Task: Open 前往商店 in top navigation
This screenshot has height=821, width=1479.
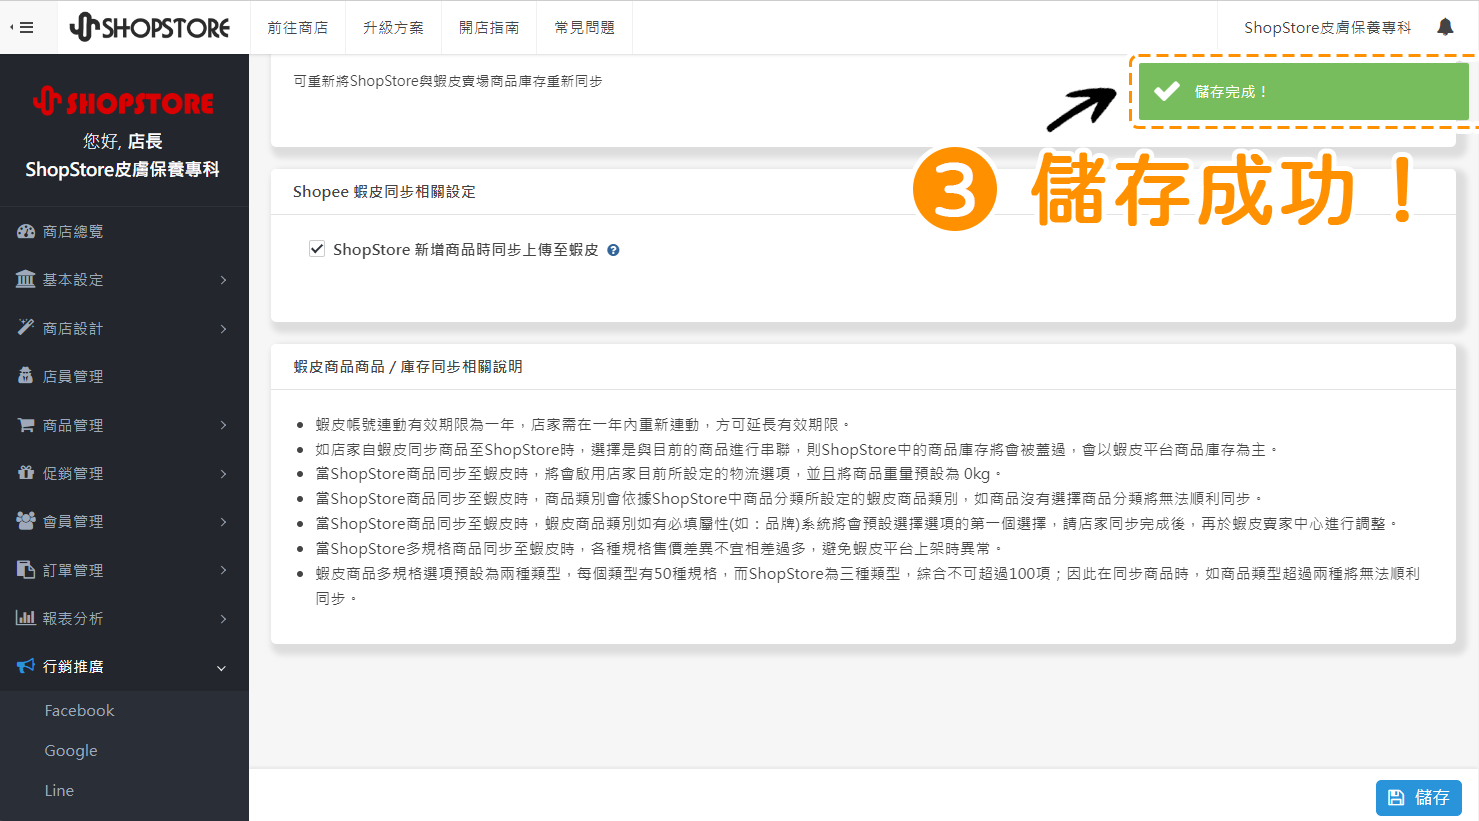Action: [x=297, y=27]
